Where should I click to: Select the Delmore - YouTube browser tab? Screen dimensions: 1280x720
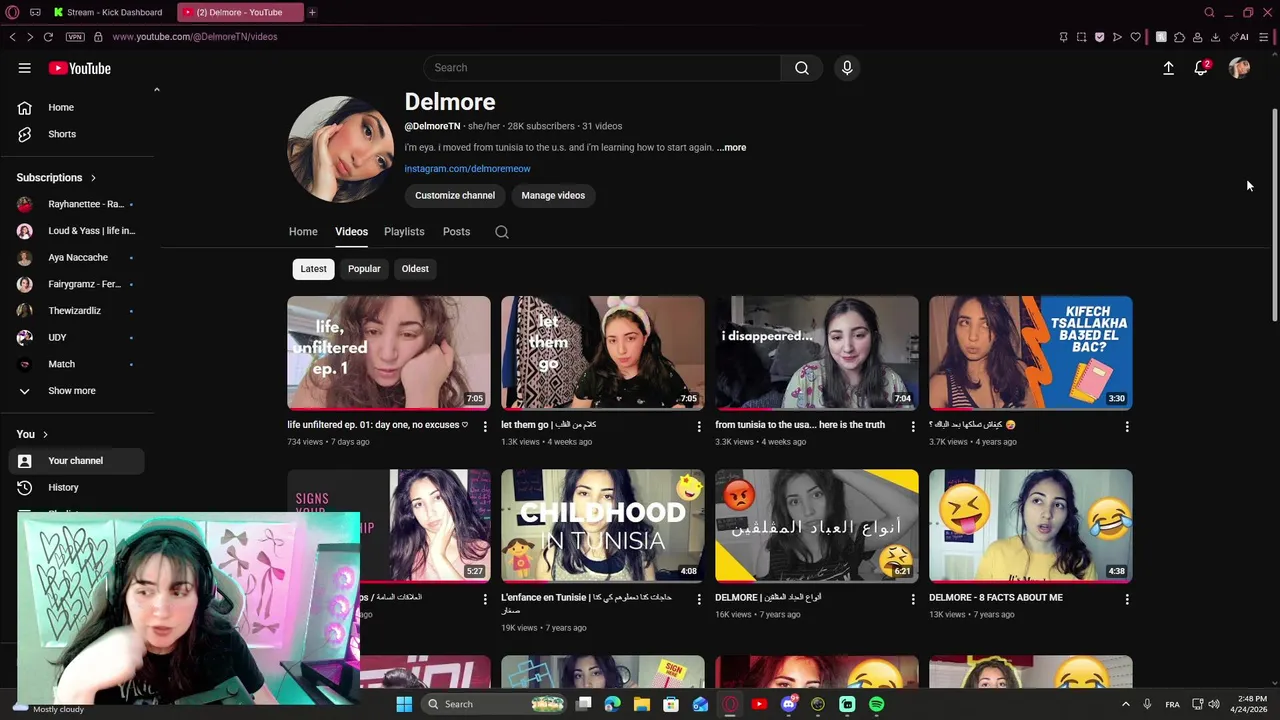coord(240,12)
